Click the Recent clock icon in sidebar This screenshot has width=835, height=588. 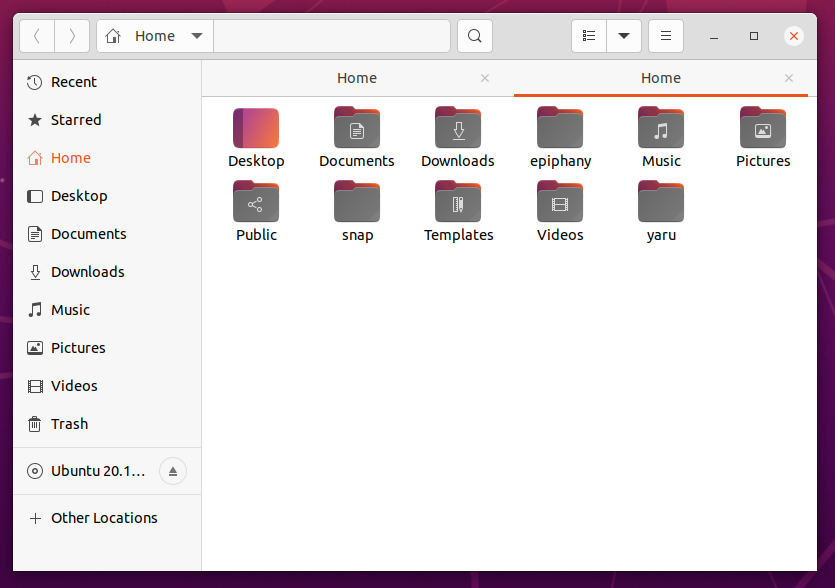coord(35,82)
